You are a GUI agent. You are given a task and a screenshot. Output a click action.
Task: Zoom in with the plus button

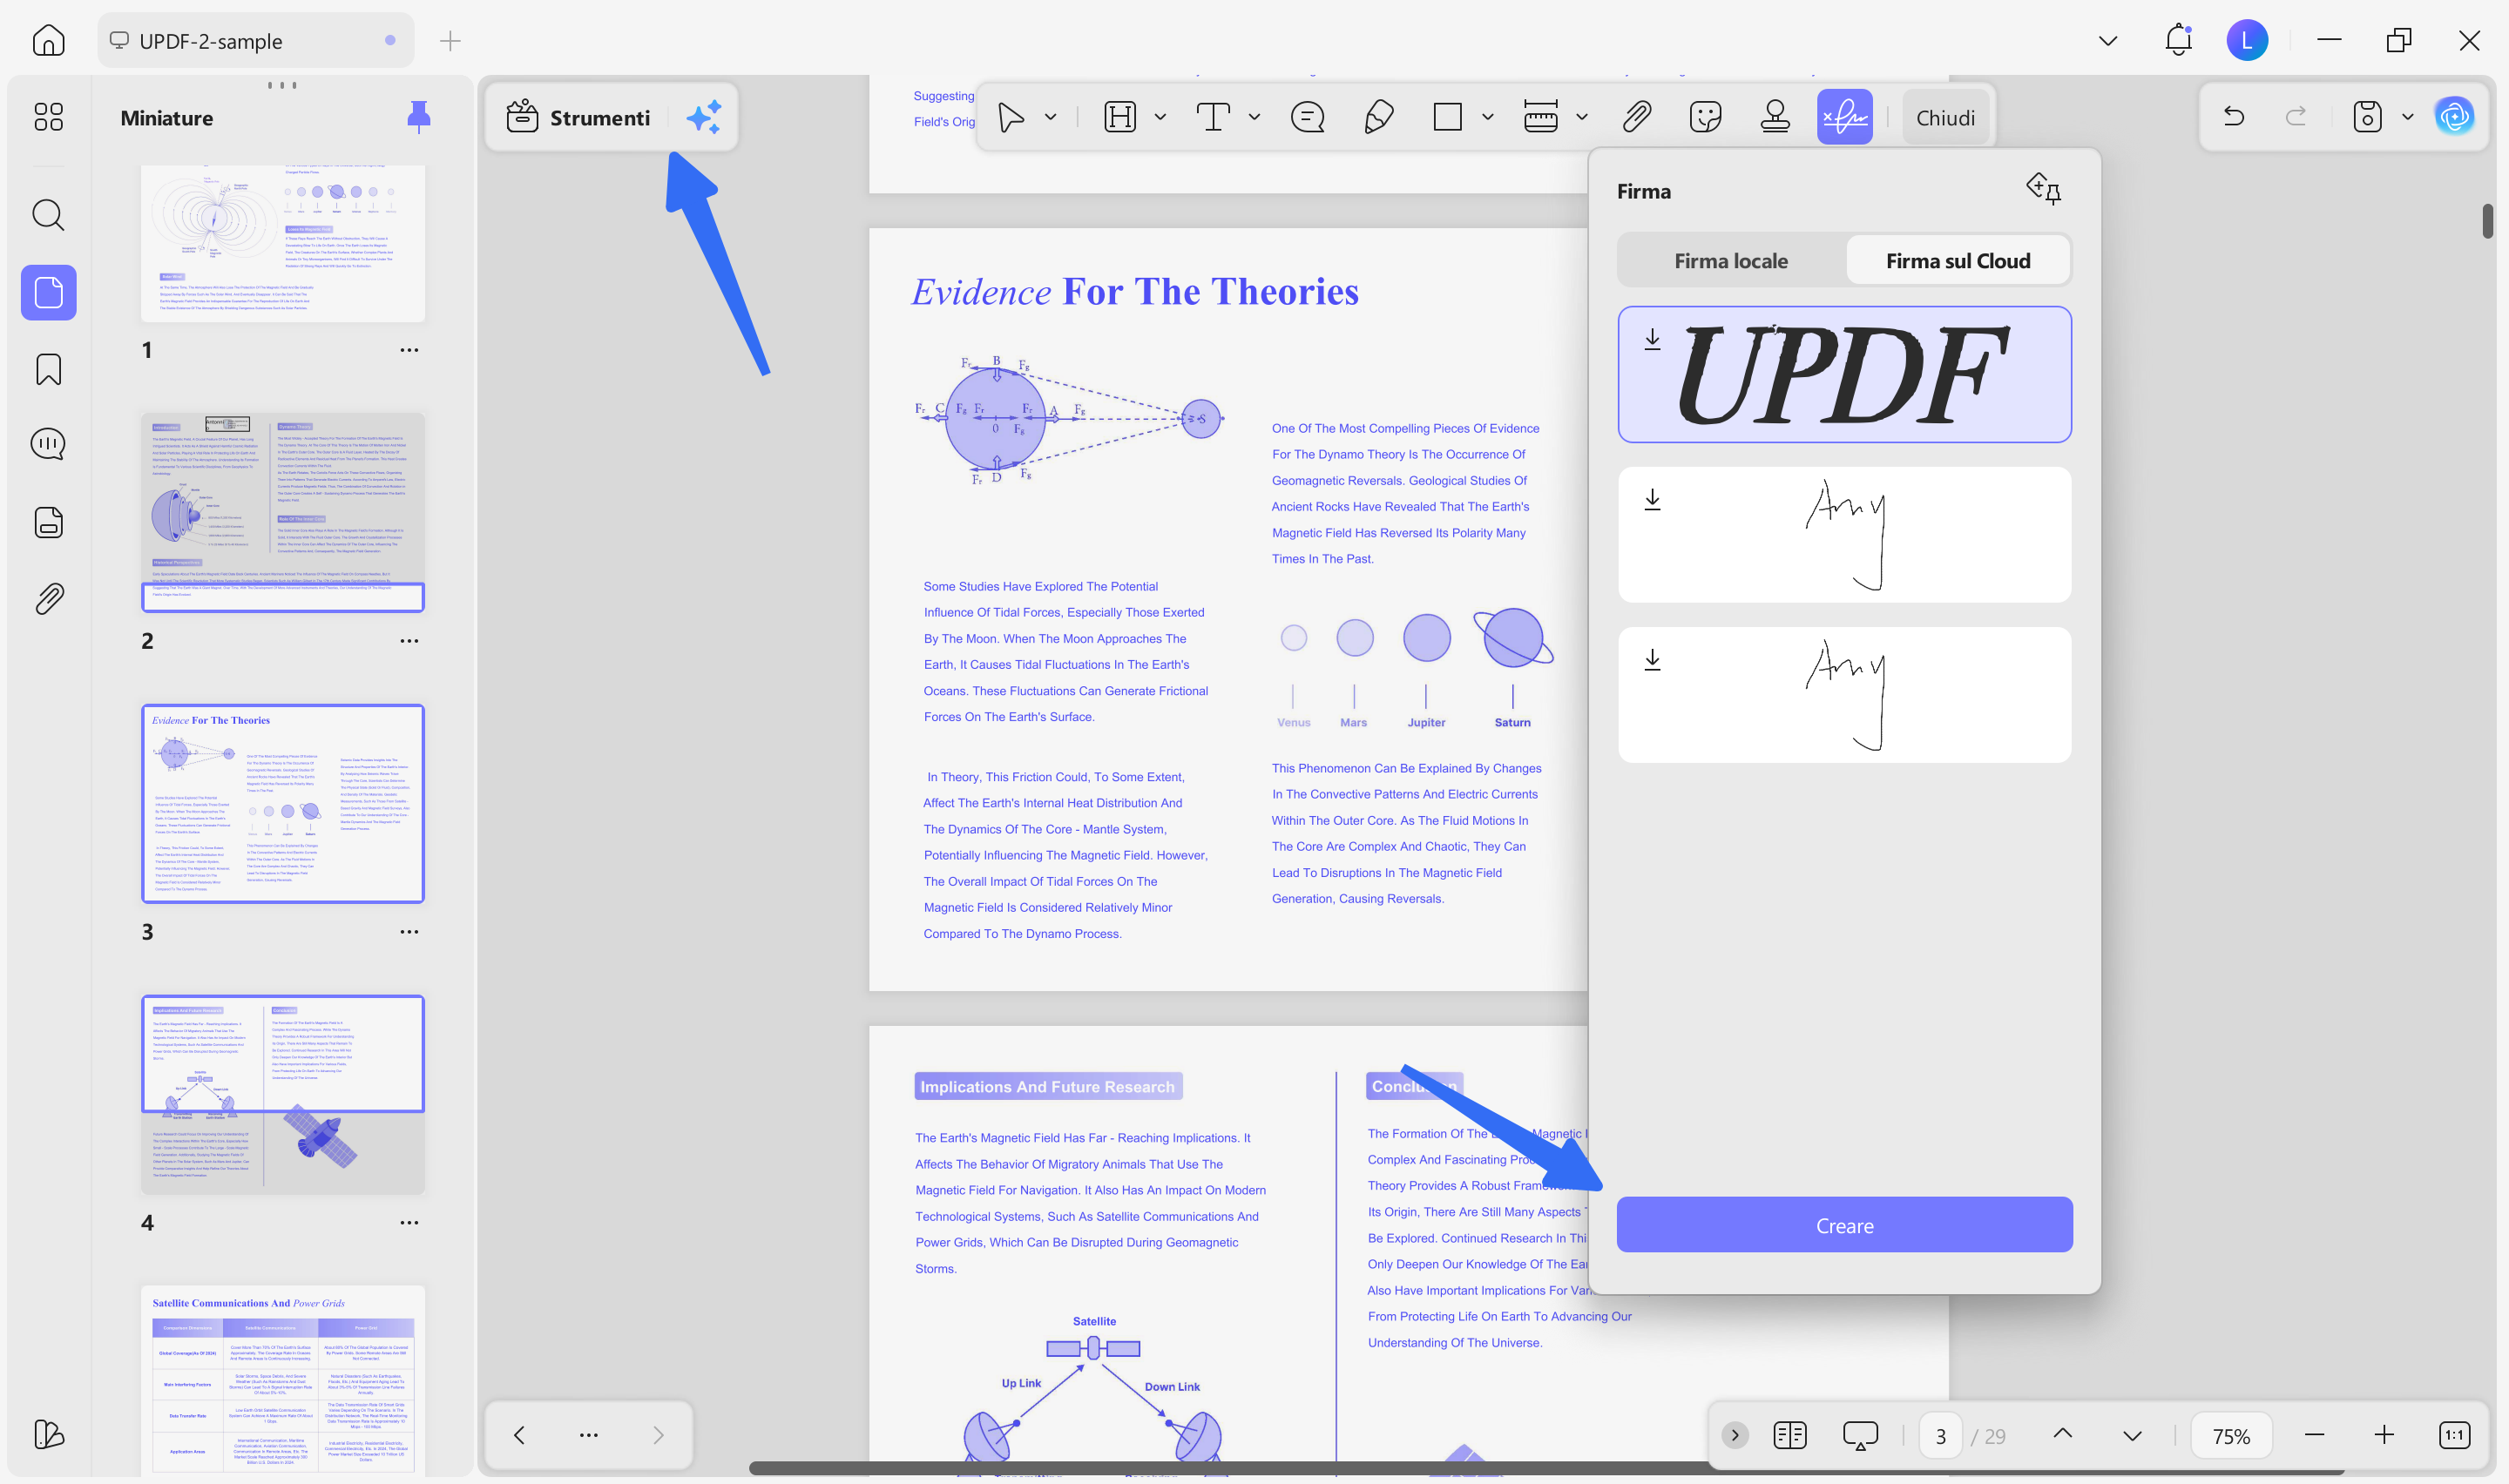coord(2384,1435)
